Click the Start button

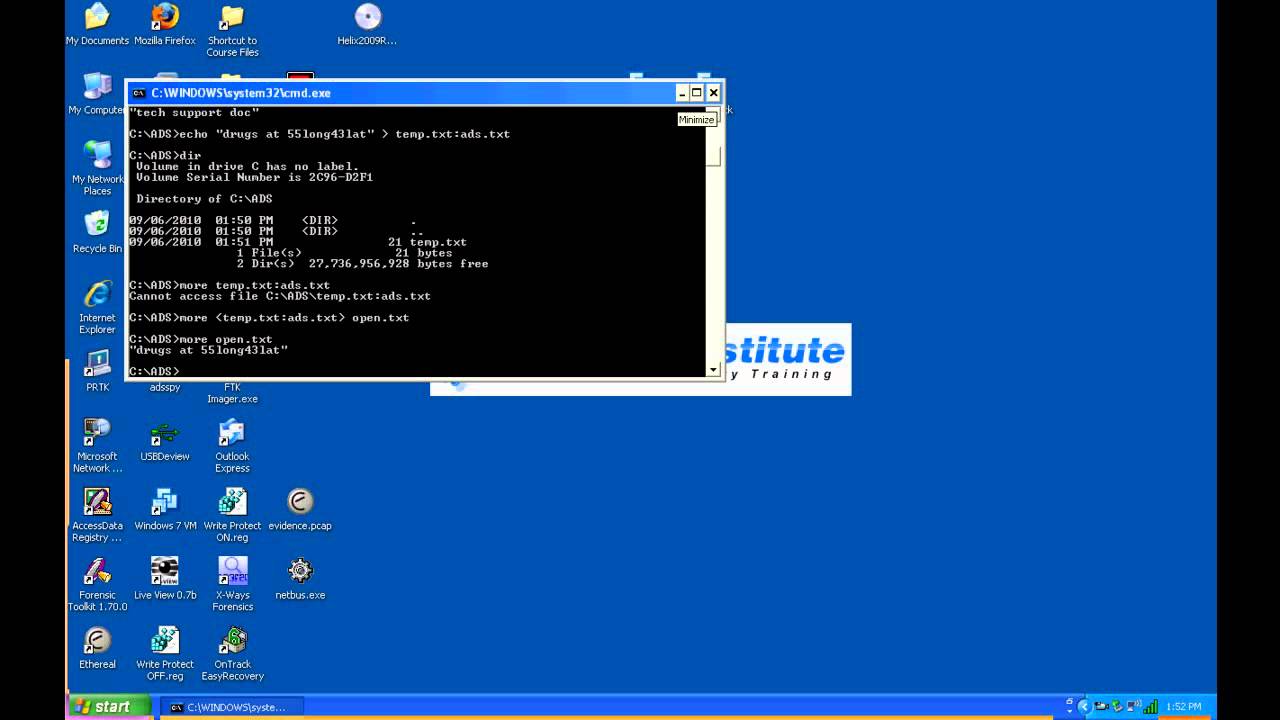108,707
